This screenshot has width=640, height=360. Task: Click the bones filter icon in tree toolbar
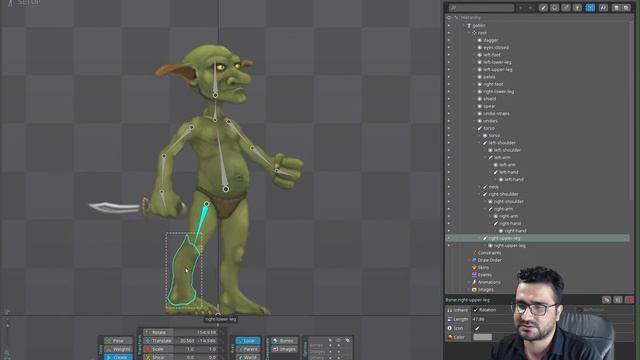[x=543, y=8]
